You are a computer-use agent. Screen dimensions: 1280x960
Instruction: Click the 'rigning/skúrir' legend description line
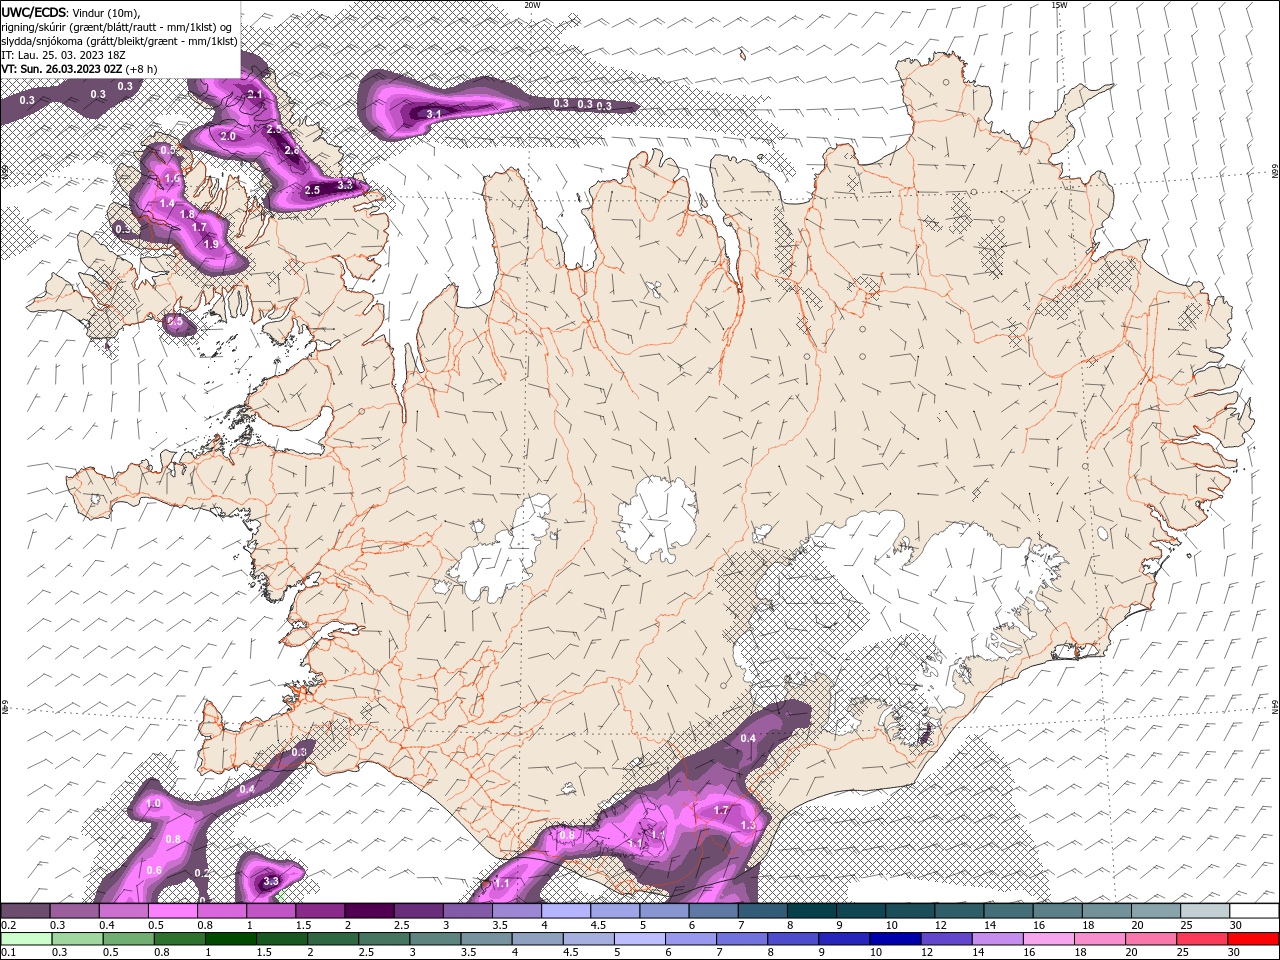(x=117, y=26)
